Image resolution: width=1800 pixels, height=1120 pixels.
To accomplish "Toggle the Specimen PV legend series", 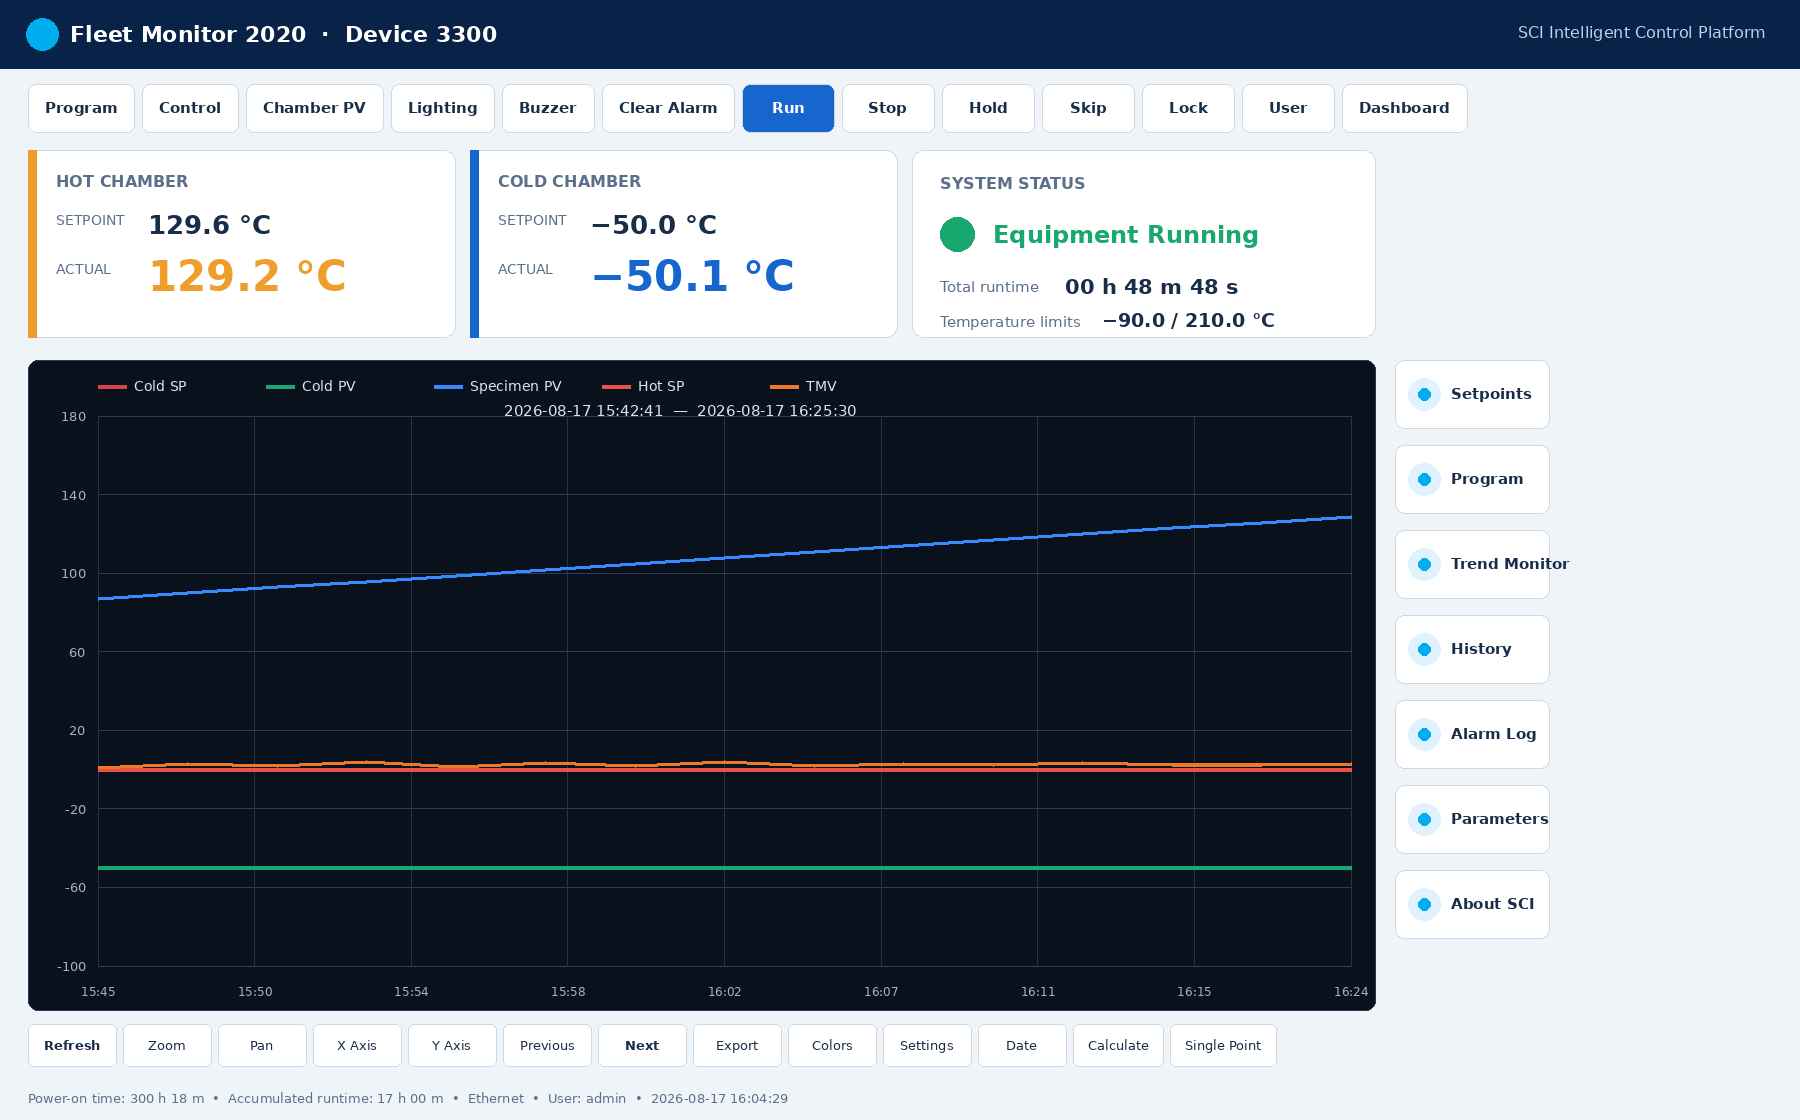I will click(497, 386).
